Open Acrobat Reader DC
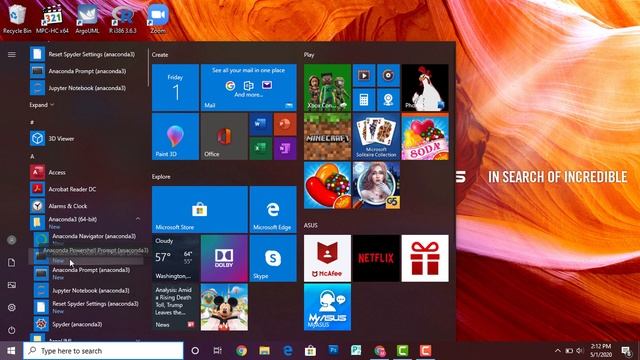Viewport: 640px width, 360px height. pyautogui.click(x=86, y=189)
